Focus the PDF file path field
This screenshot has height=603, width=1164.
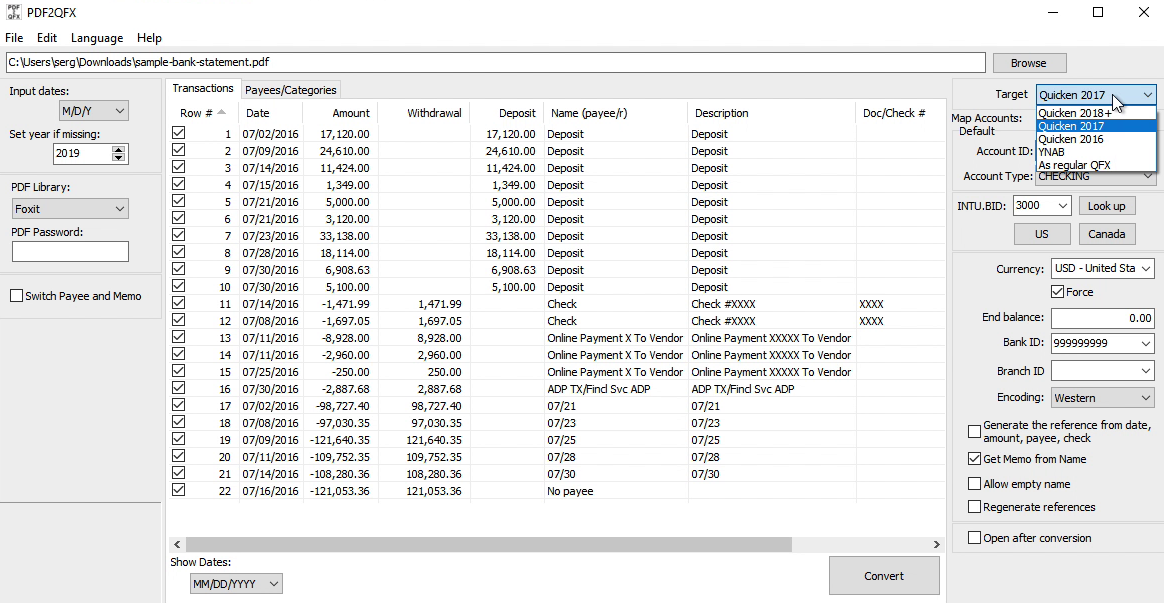495,62
